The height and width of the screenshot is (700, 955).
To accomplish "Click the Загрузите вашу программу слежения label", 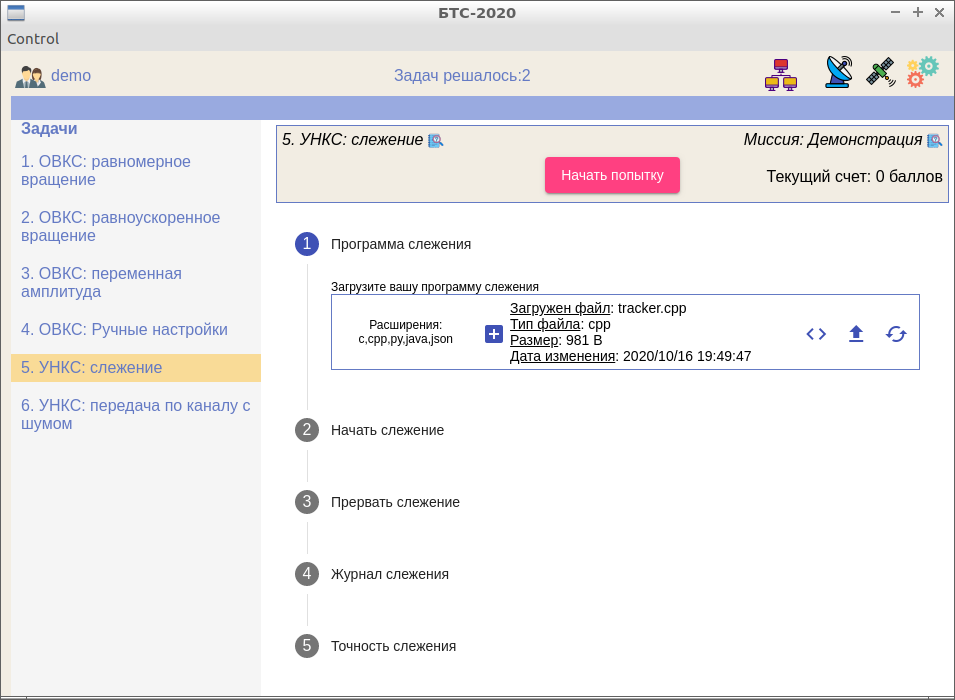I will point(435,287).
